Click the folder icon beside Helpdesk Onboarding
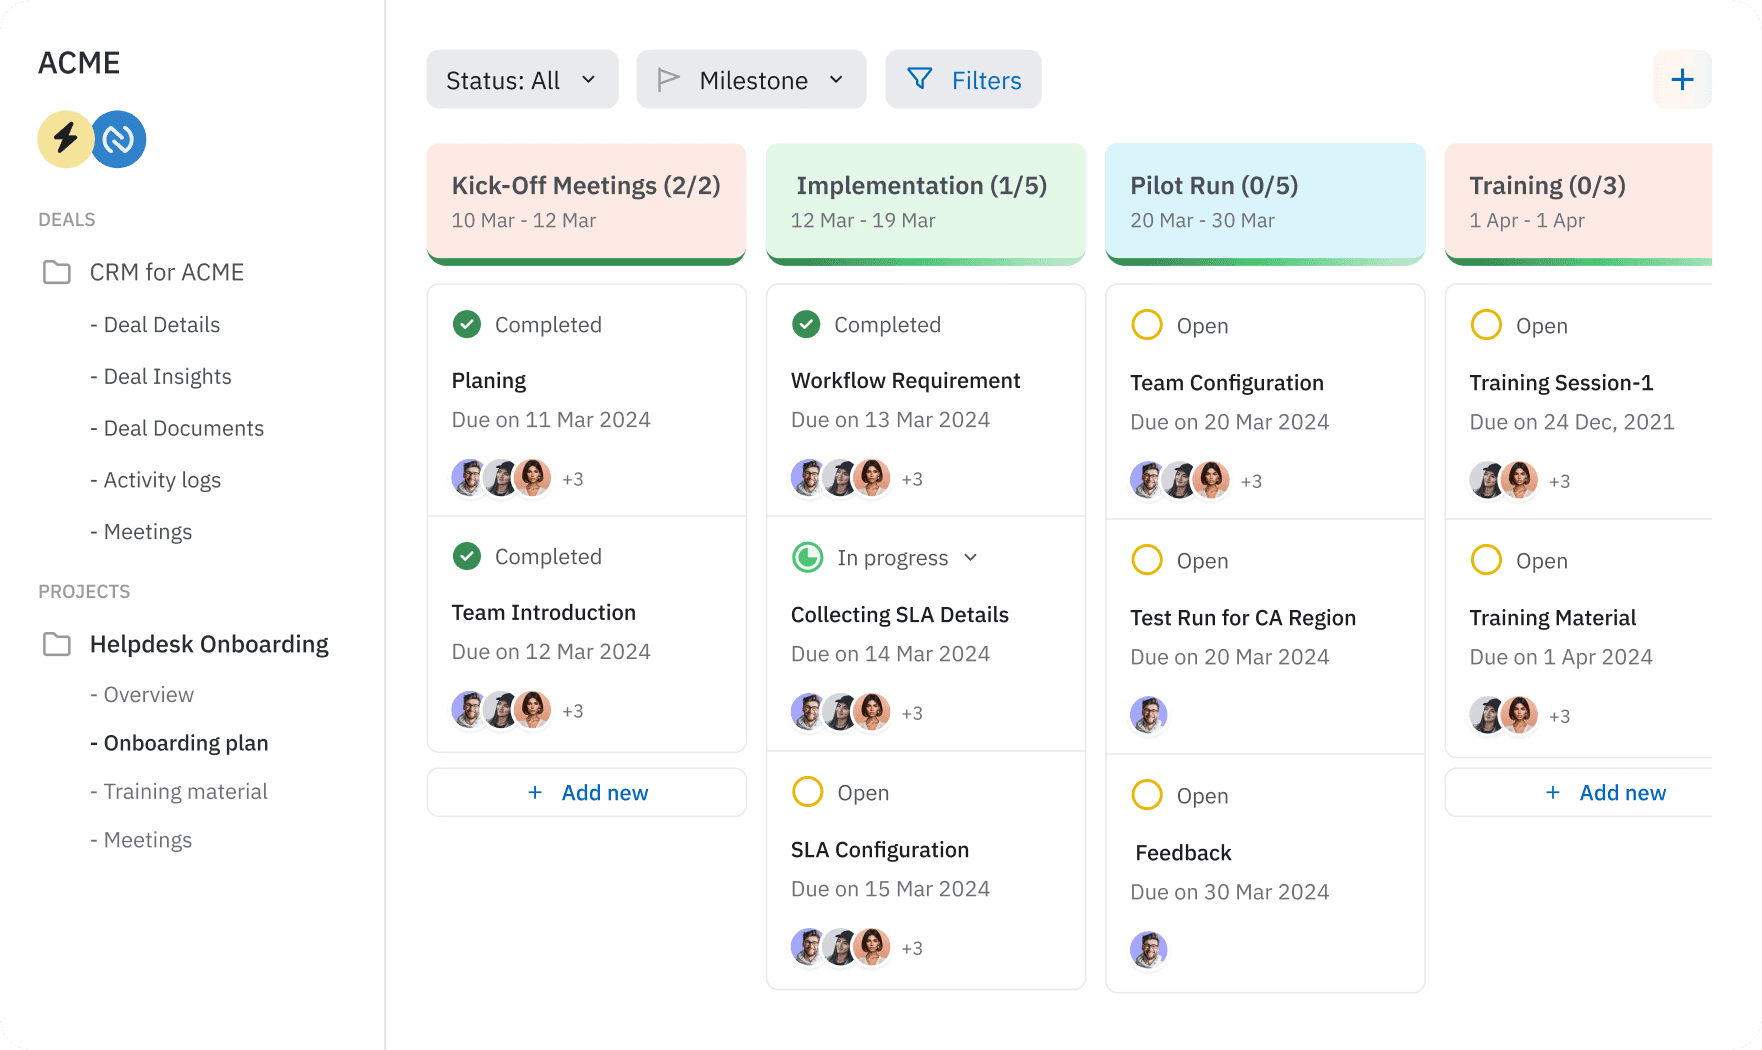The height and width of the screenshot is (1050, 1762). tap(57, 644)
